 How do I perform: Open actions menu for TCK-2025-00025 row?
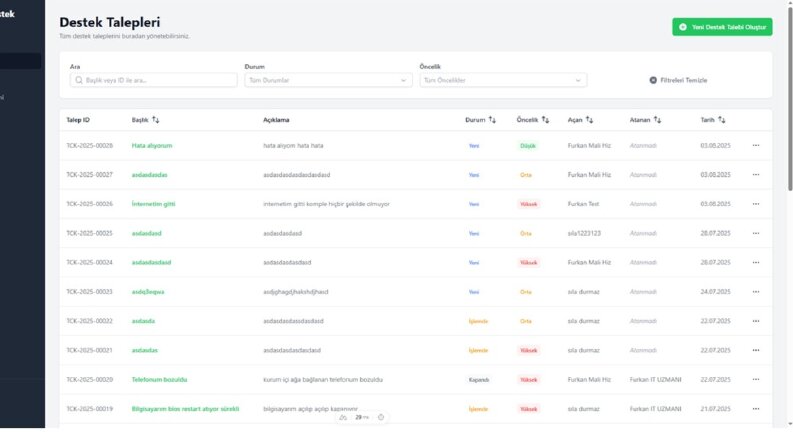point(756,234)
